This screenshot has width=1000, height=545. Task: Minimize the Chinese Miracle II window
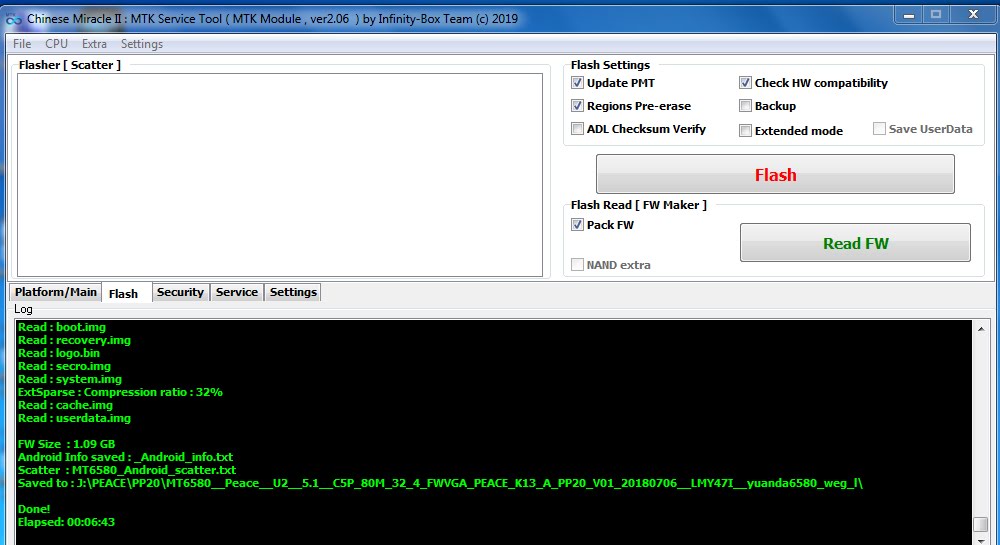(x=909, y=15)
